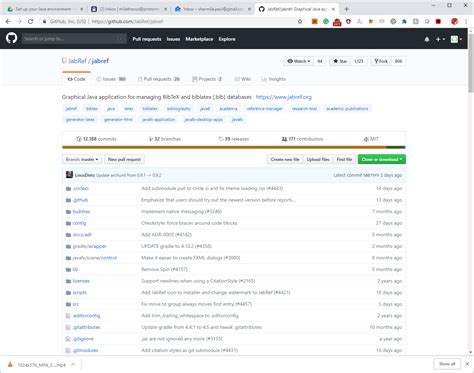Viewport: 474px width, 373px height.
Task: Open the notifications bell
Action: click(x=427, y=39)
